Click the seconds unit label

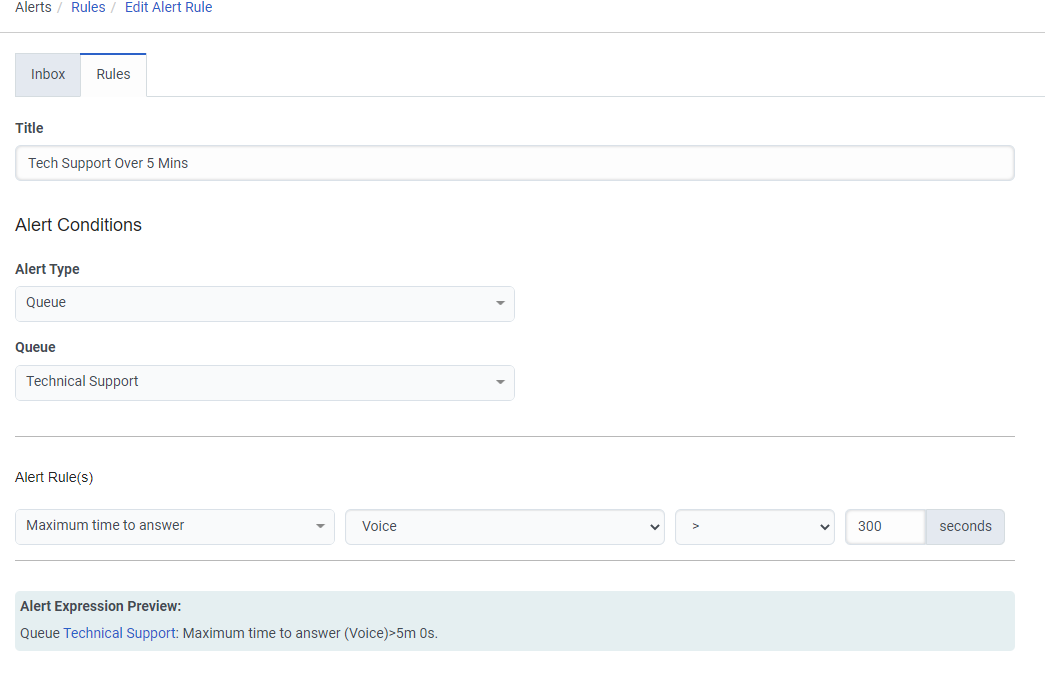pos(964,526)
